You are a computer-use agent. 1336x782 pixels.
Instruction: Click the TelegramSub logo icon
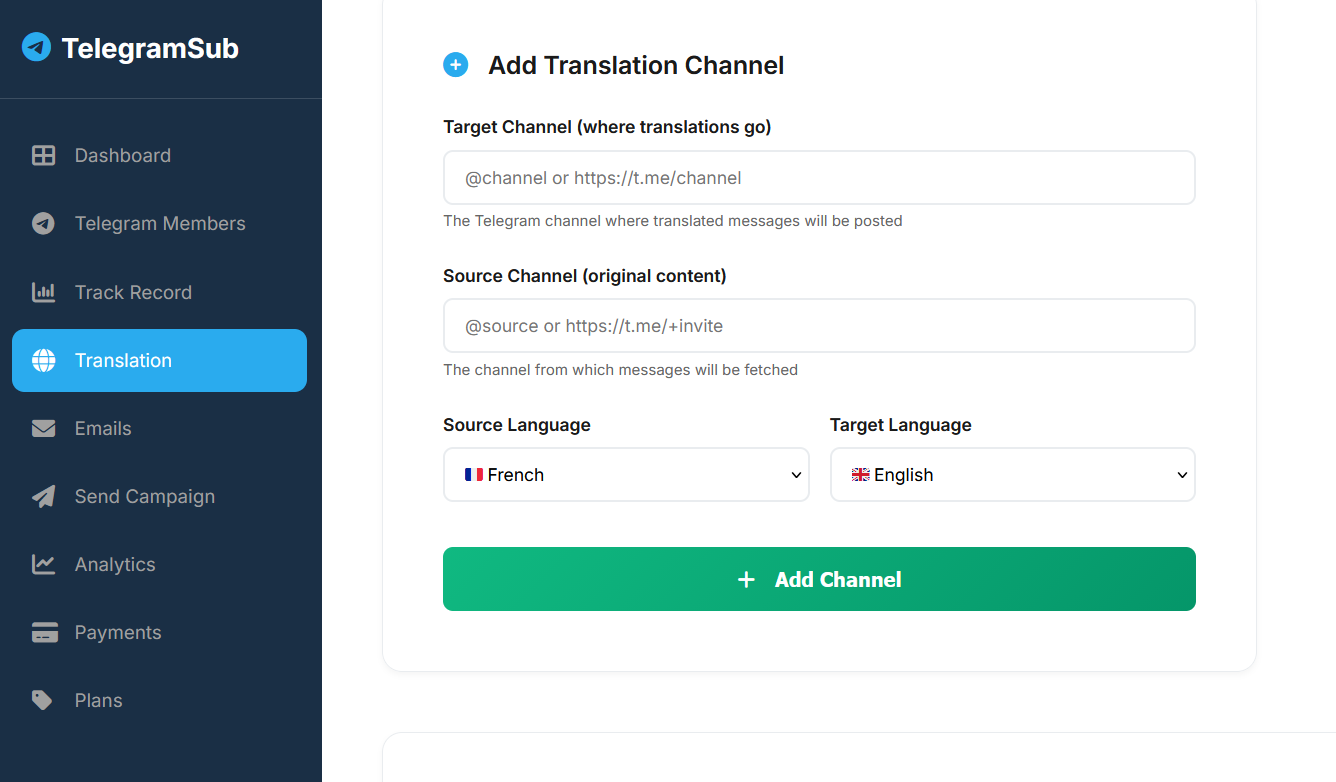coord(36,47)
